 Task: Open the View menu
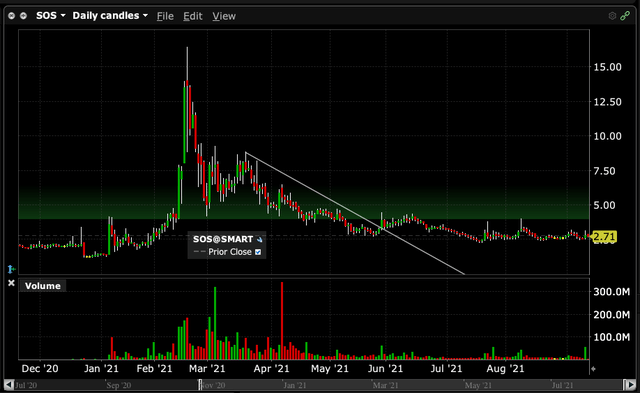pyautogui.click(x=224, y=16)
